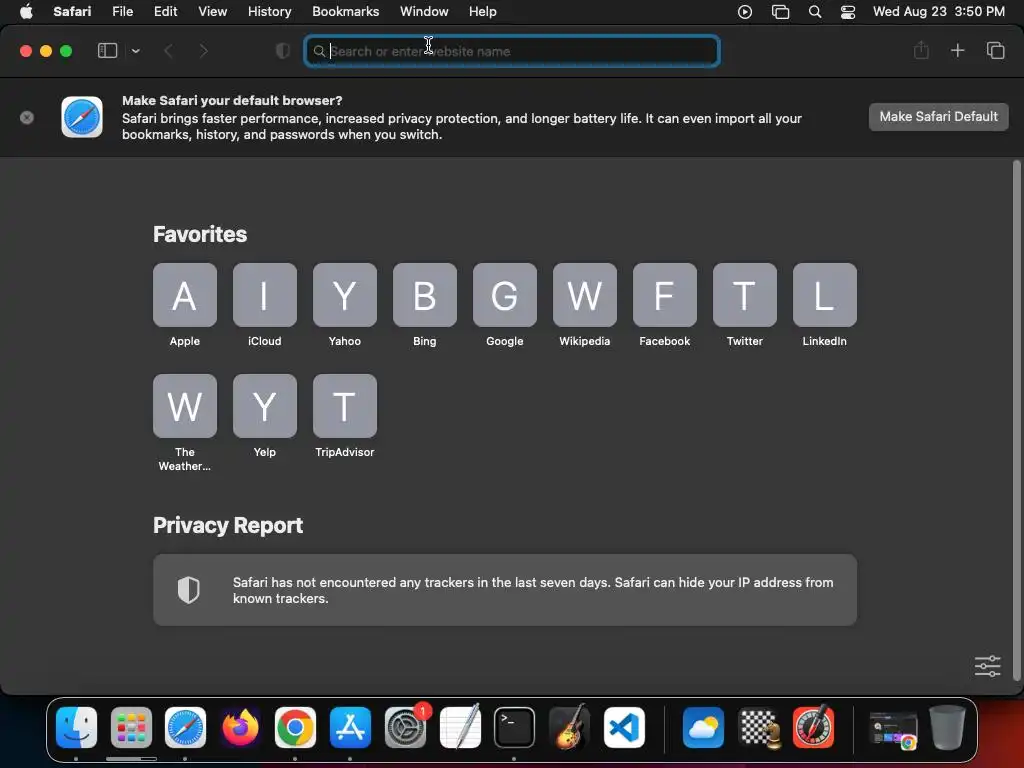Click the page vertical scrollbar
This screenshot has width=1024, height=768.
click(x=1016, y=421)
